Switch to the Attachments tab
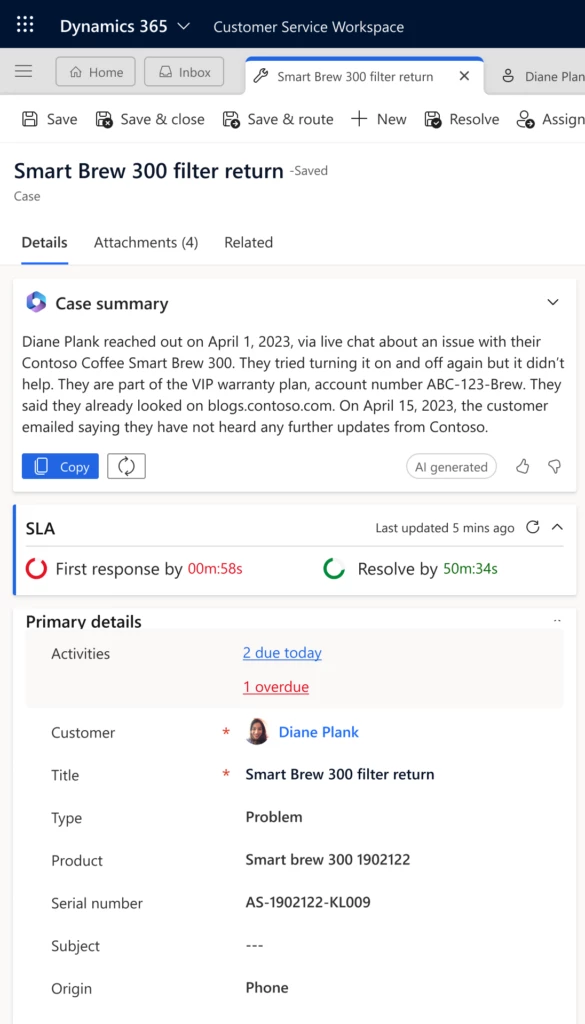 pyautogui.click(x=145, y=242)
